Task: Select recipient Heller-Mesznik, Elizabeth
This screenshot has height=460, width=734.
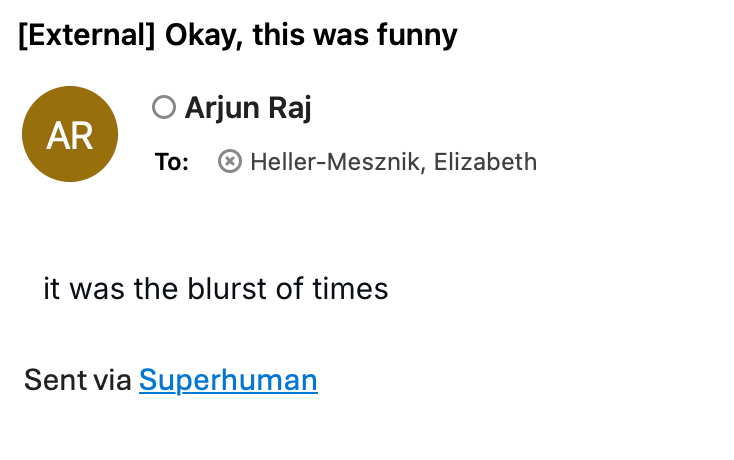Action: (393, 162)
